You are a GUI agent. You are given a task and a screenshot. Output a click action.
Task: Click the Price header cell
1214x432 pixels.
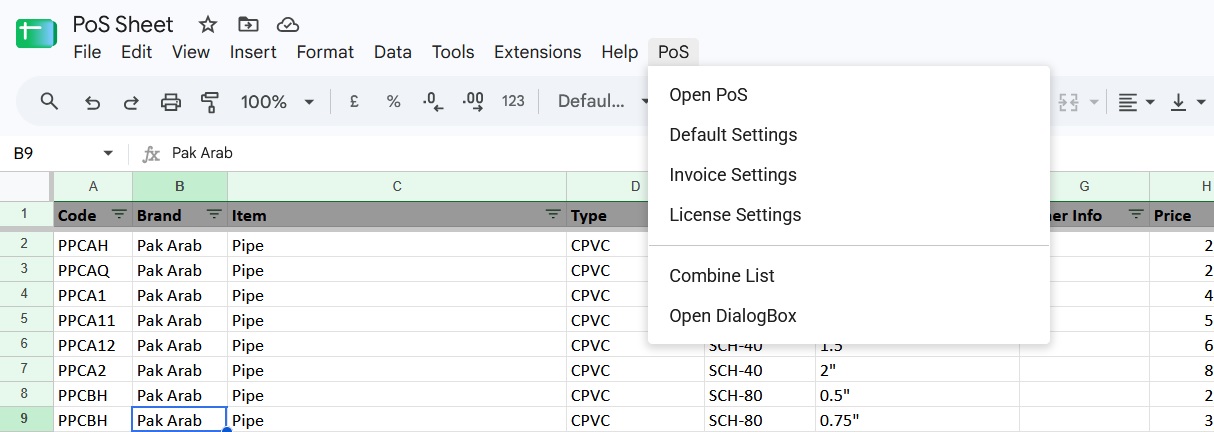1182,215
